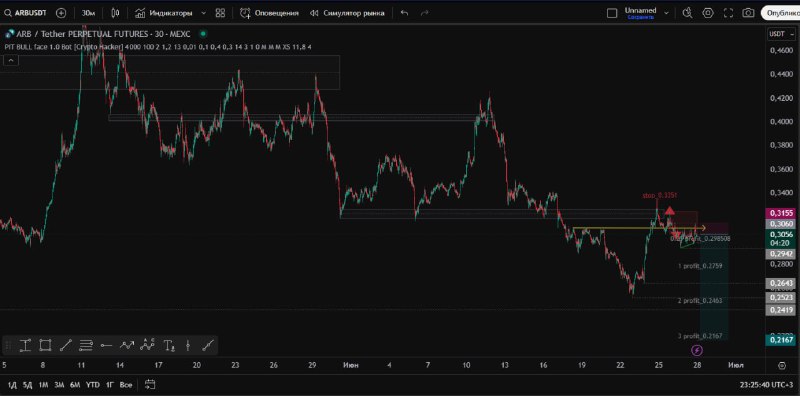Click the ARB / Tether PERPETUAL FUTURES title
Image resolution: width=800 pixels, height=396 pixels.
(104, 34)
